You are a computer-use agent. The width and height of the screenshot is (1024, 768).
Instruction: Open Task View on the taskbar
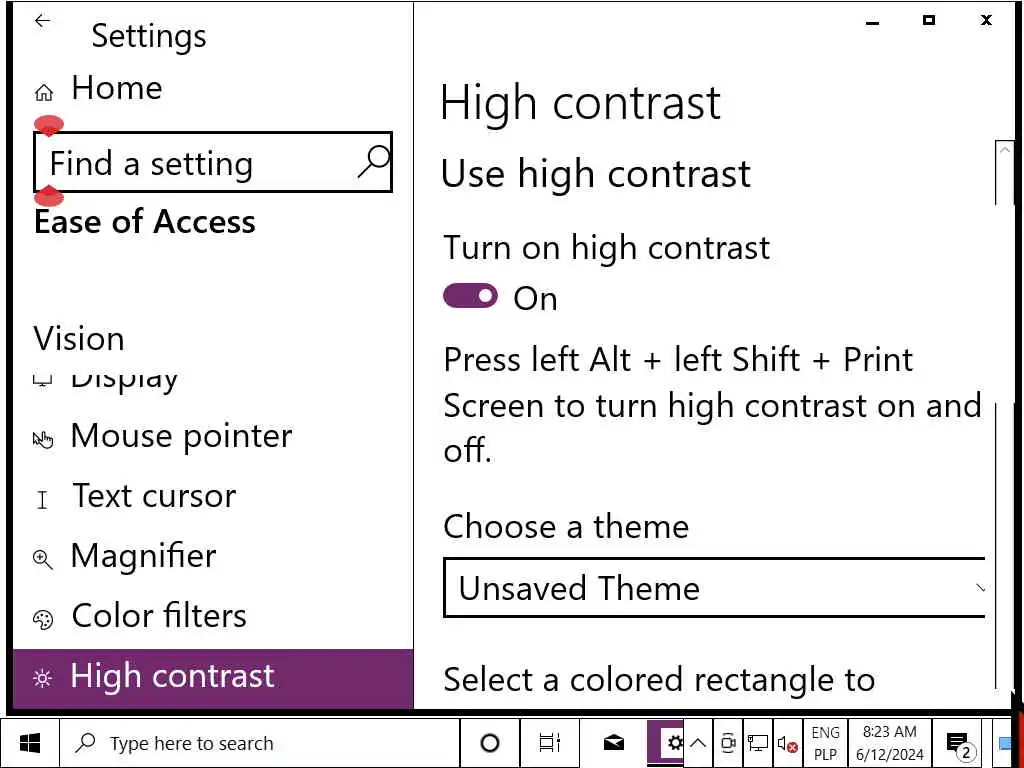(x=550, y=743)
